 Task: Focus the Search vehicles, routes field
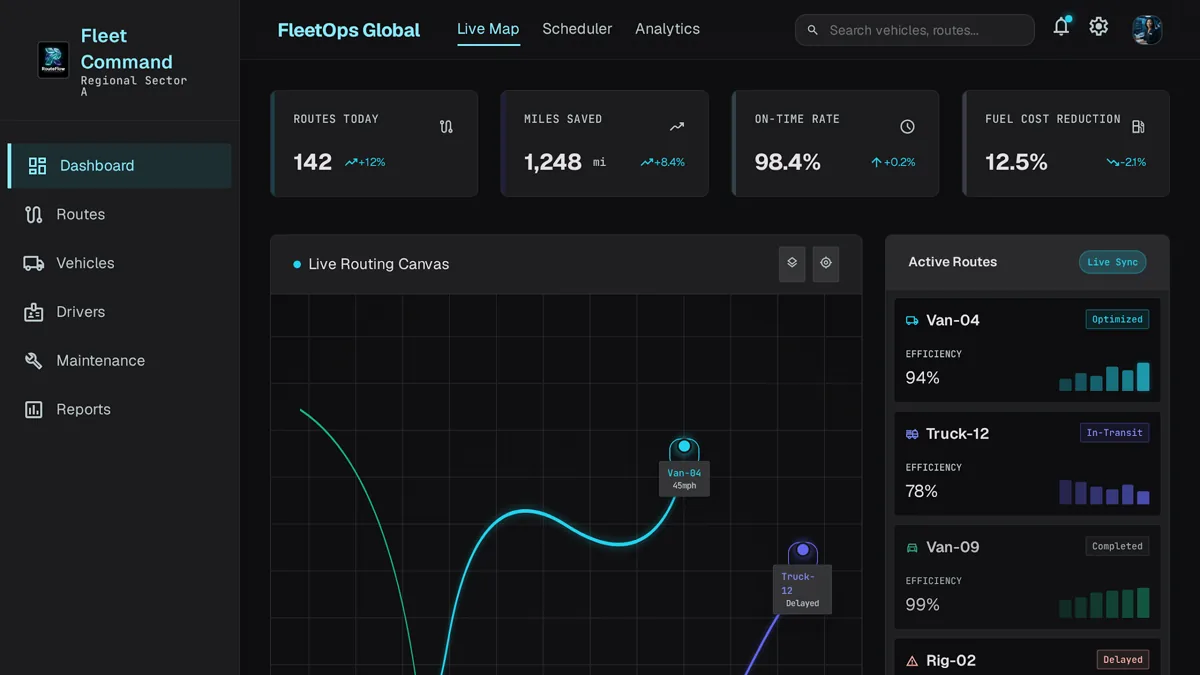tap(915, 30)
